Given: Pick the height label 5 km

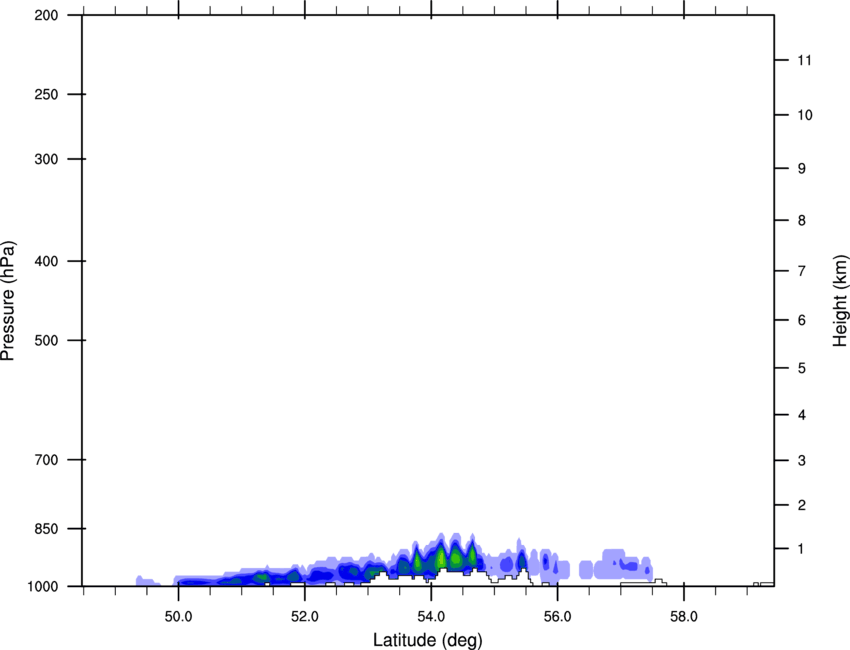Looking at the screenshot, I should pyautogui.click(x=802, y=369).
